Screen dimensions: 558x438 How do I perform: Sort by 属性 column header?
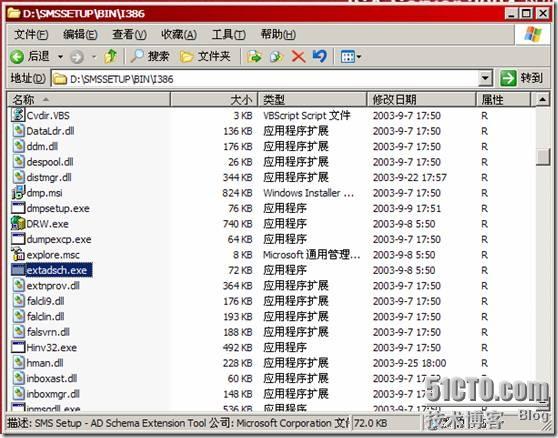pos(503,100)
